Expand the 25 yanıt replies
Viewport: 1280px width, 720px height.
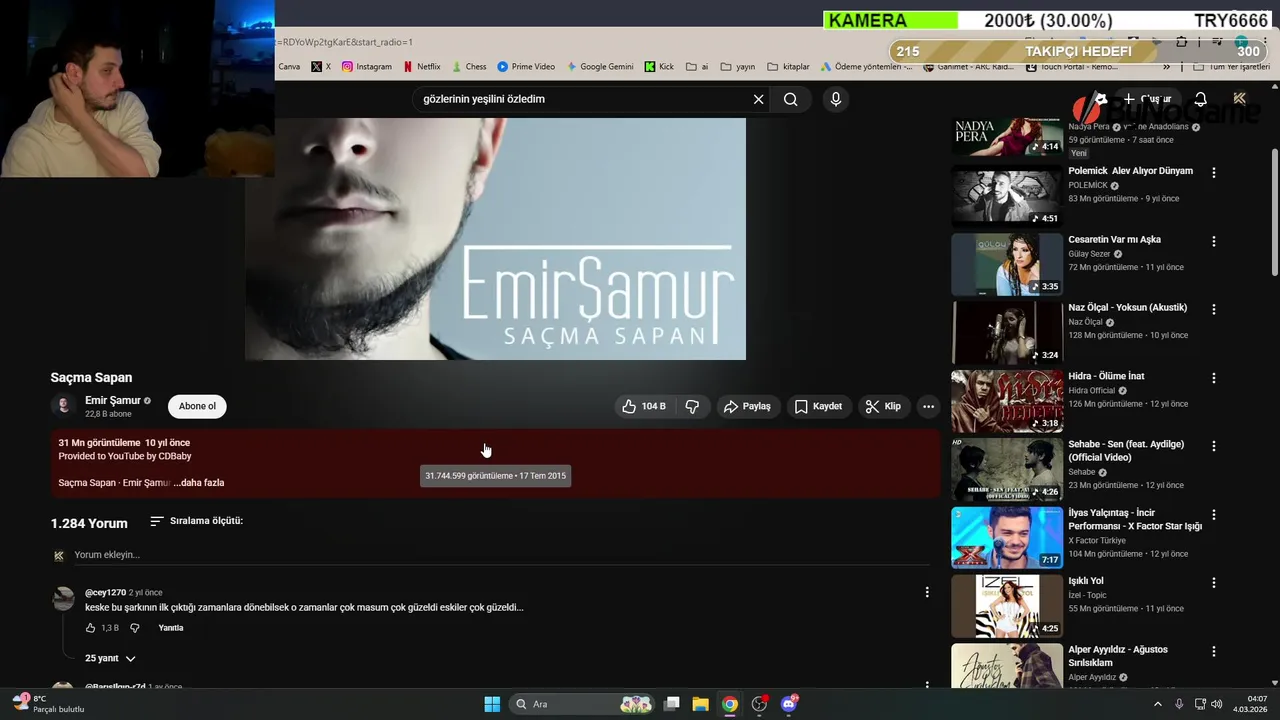click(110, 658)
